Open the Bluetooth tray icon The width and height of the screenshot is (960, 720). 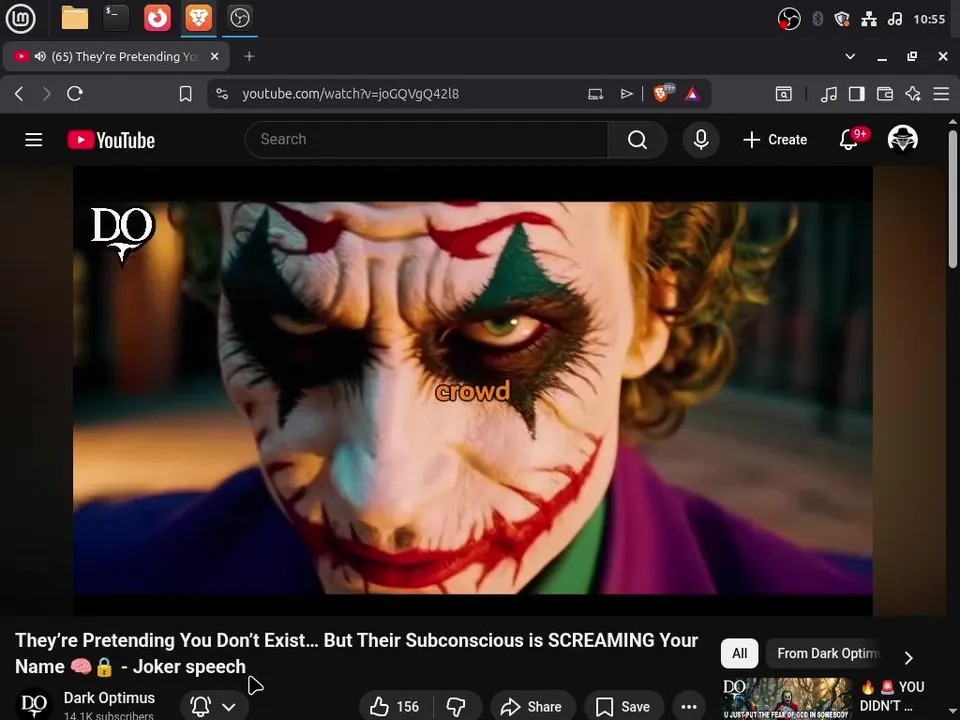click(817, 19)
